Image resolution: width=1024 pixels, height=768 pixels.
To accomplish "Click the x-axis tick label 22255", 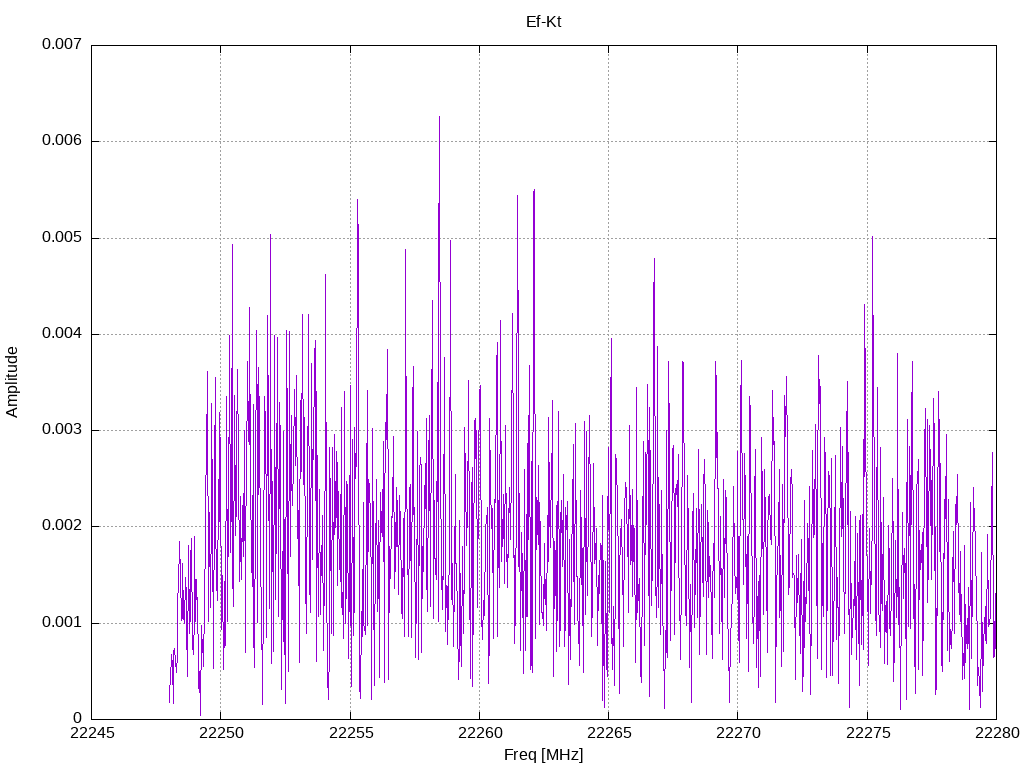I will (x=351, y=733).
